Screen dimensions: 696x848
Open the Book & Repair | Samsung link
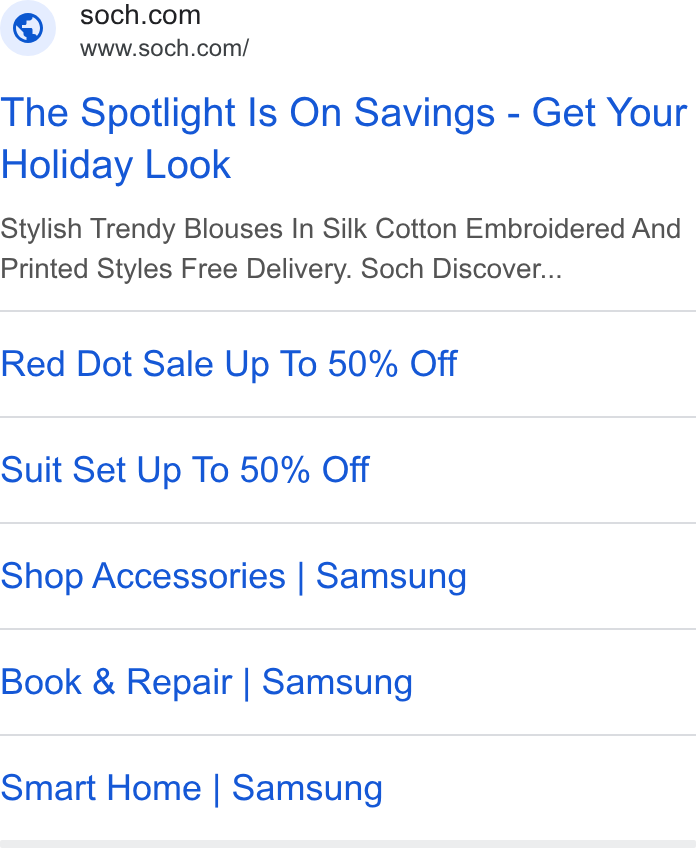[x=207, y=682]
